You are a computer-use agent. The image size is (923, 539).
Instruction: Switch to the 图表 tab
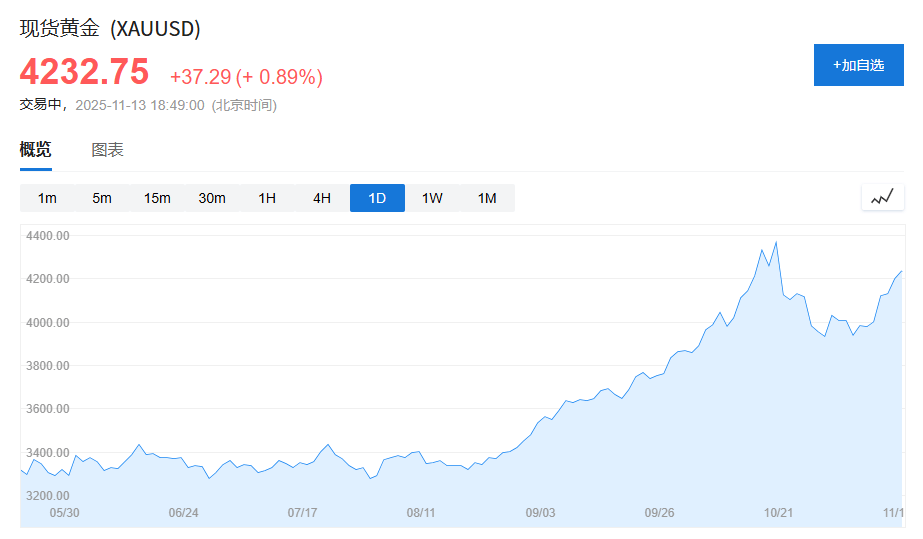click(107, 150)
